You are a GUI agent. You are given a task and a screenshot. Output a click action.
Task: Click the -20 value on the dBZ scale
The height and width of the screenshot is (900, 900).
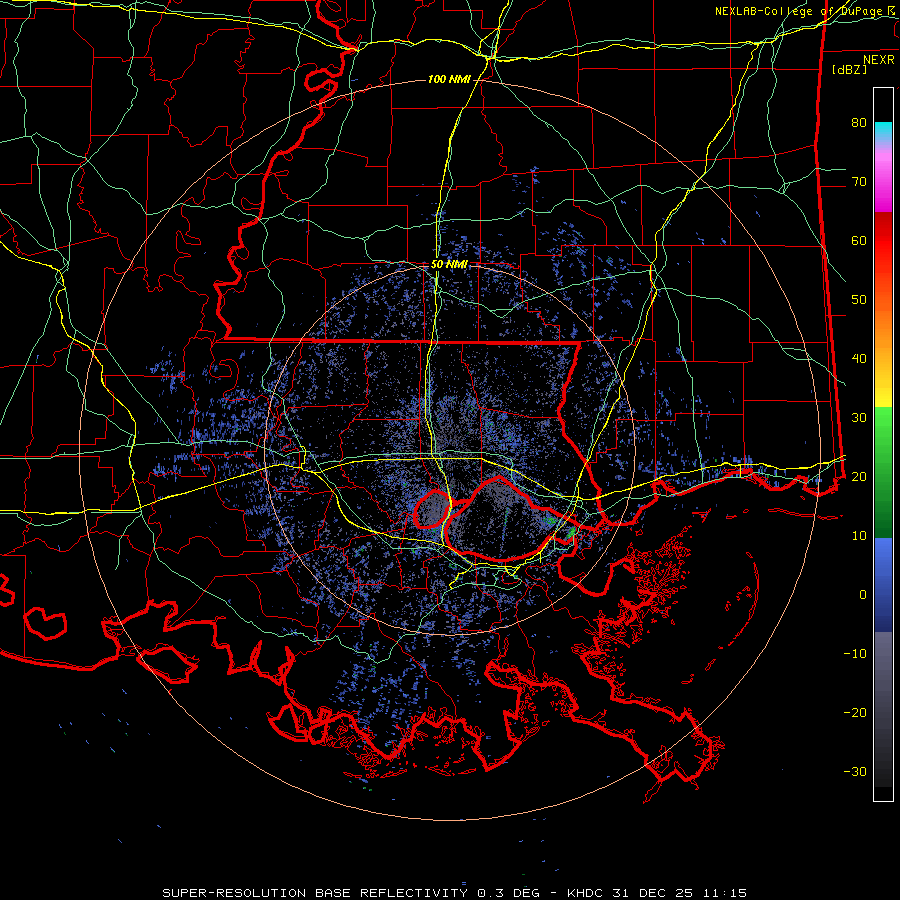[855, 713]
